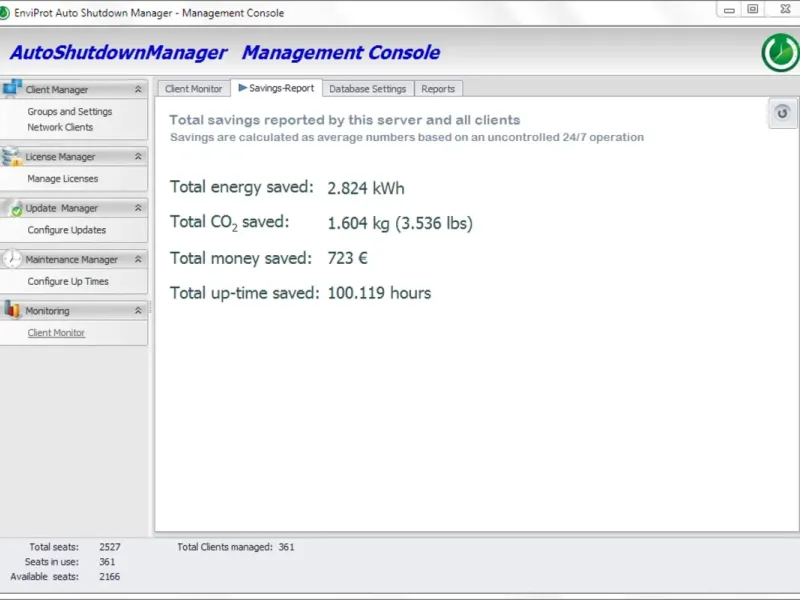
Task: Open Configure Updates
Action: (67, 230)
